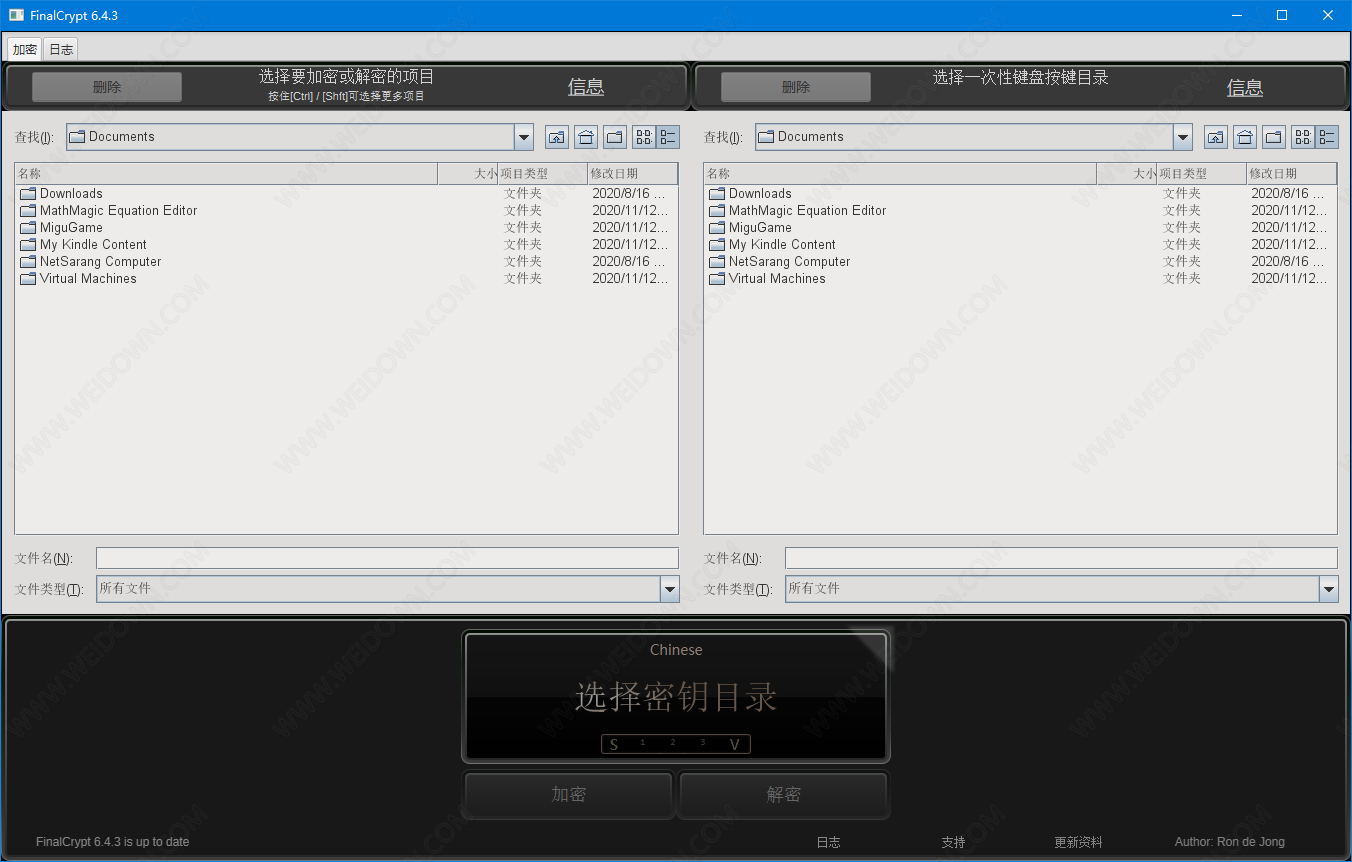Open the left Documents location dropdown
The image size is (1352, 862).
pos(524,137)
